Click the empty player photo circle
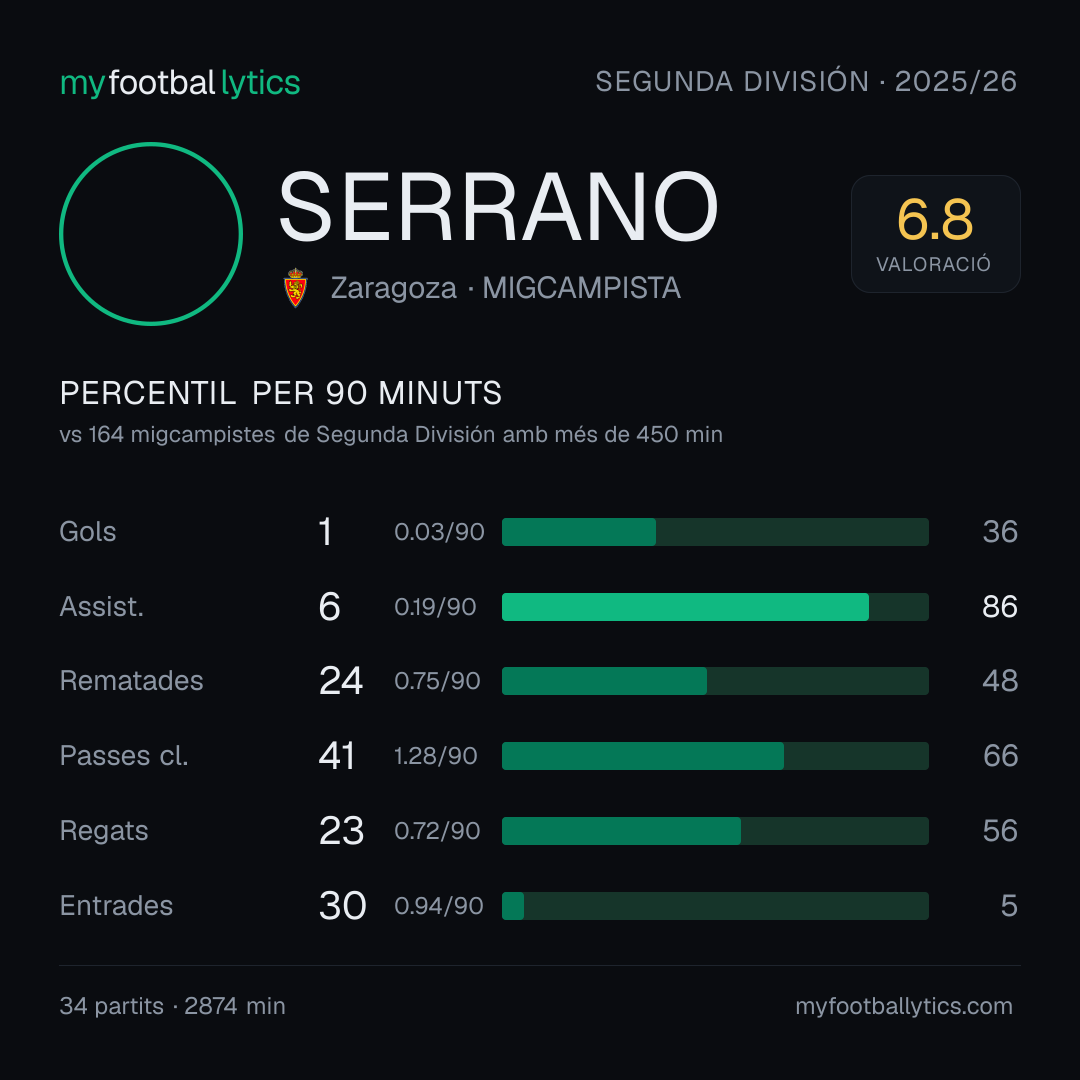The height and width of the screenshot is (1080, 1080). pyautogui.click(x=151, y=234)
